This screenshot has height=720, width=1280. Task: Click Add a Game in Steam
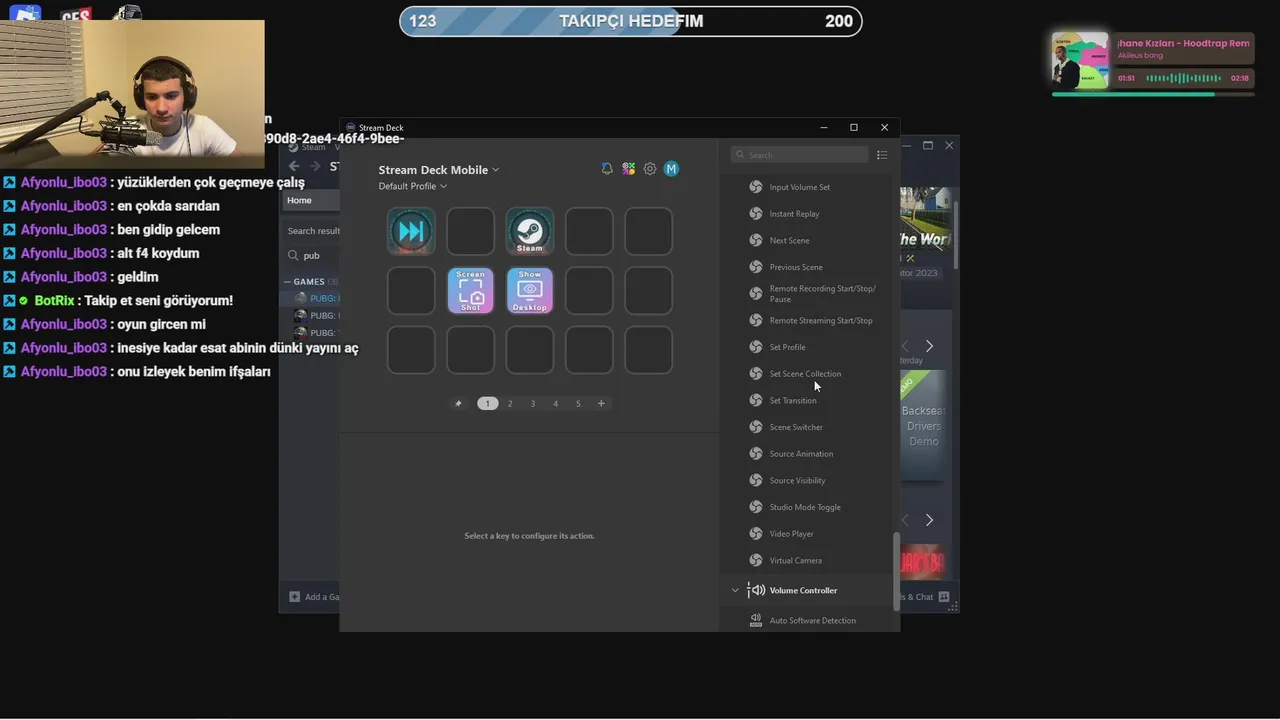314,597
